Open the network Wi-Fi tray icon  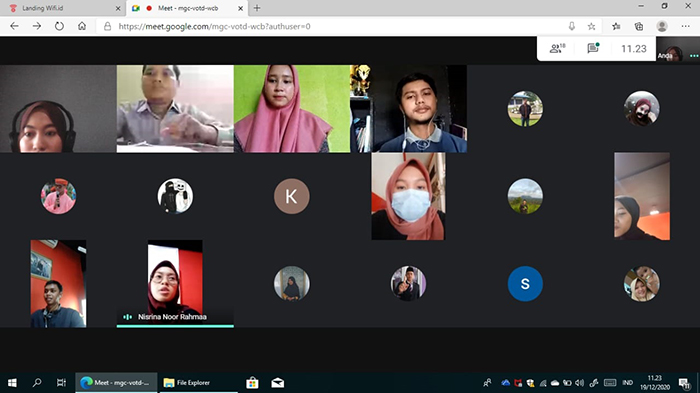(543, 383)
